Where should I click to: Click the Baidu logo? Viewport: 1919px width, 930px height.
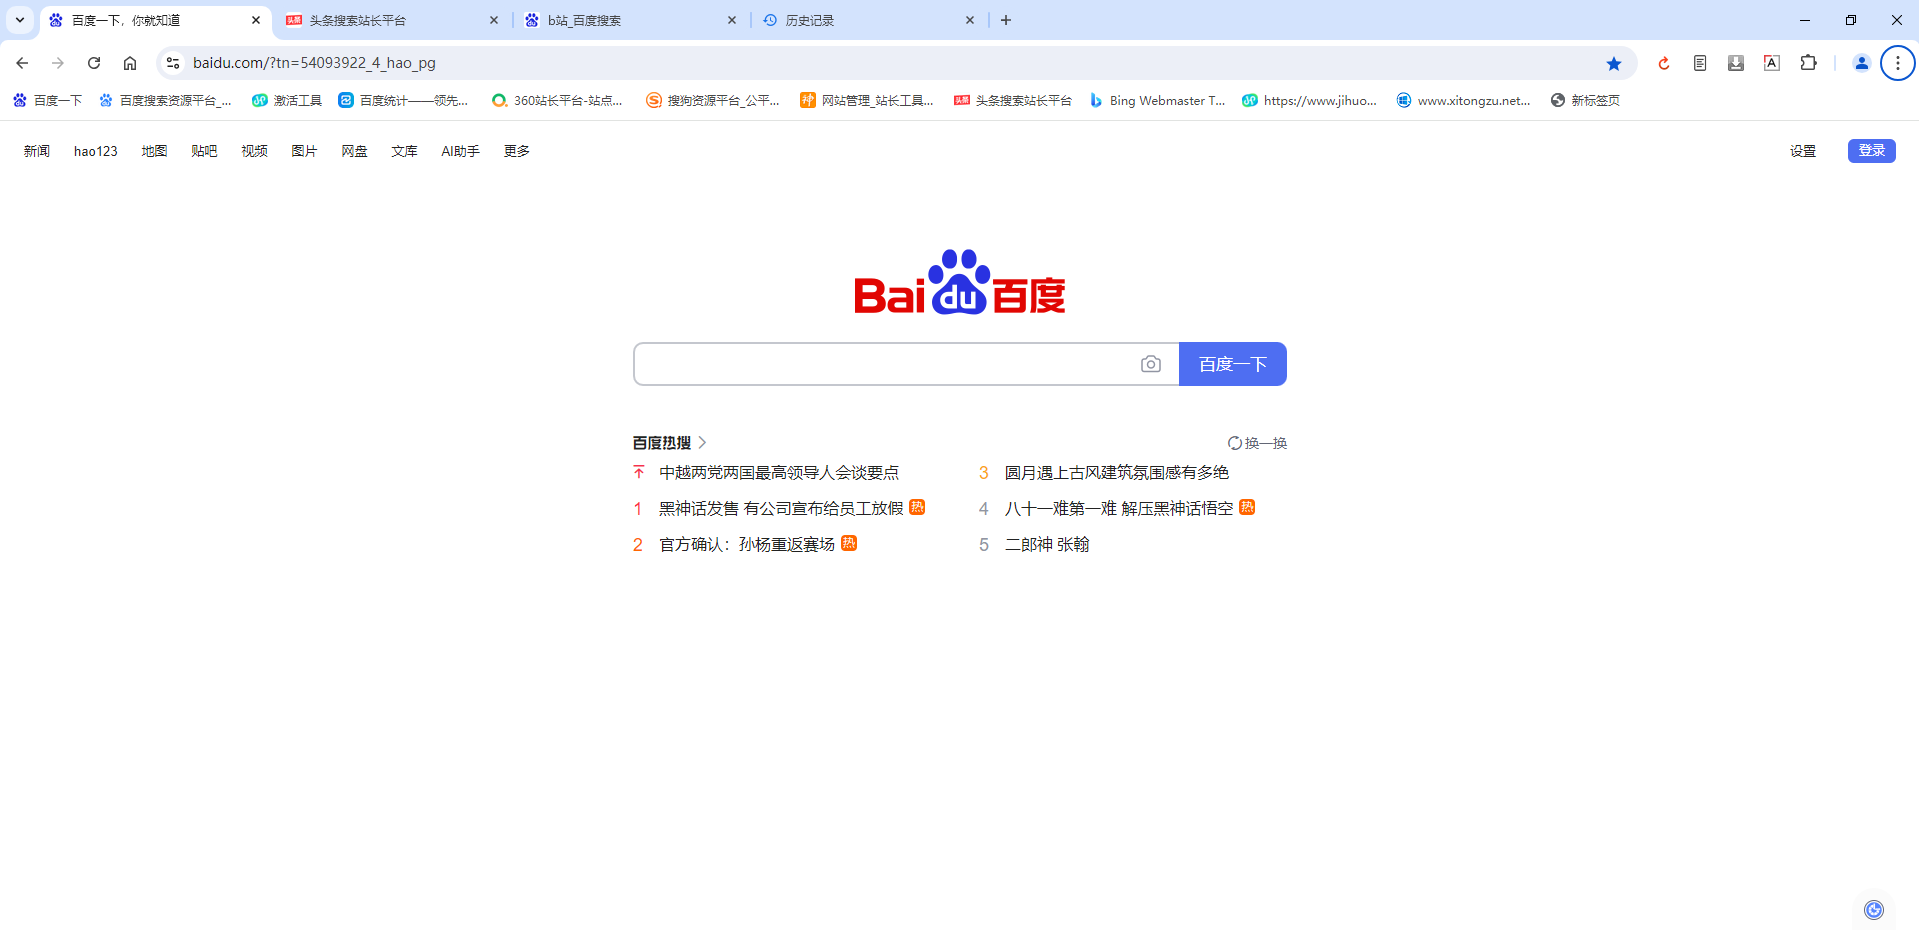tap(960, 282)
